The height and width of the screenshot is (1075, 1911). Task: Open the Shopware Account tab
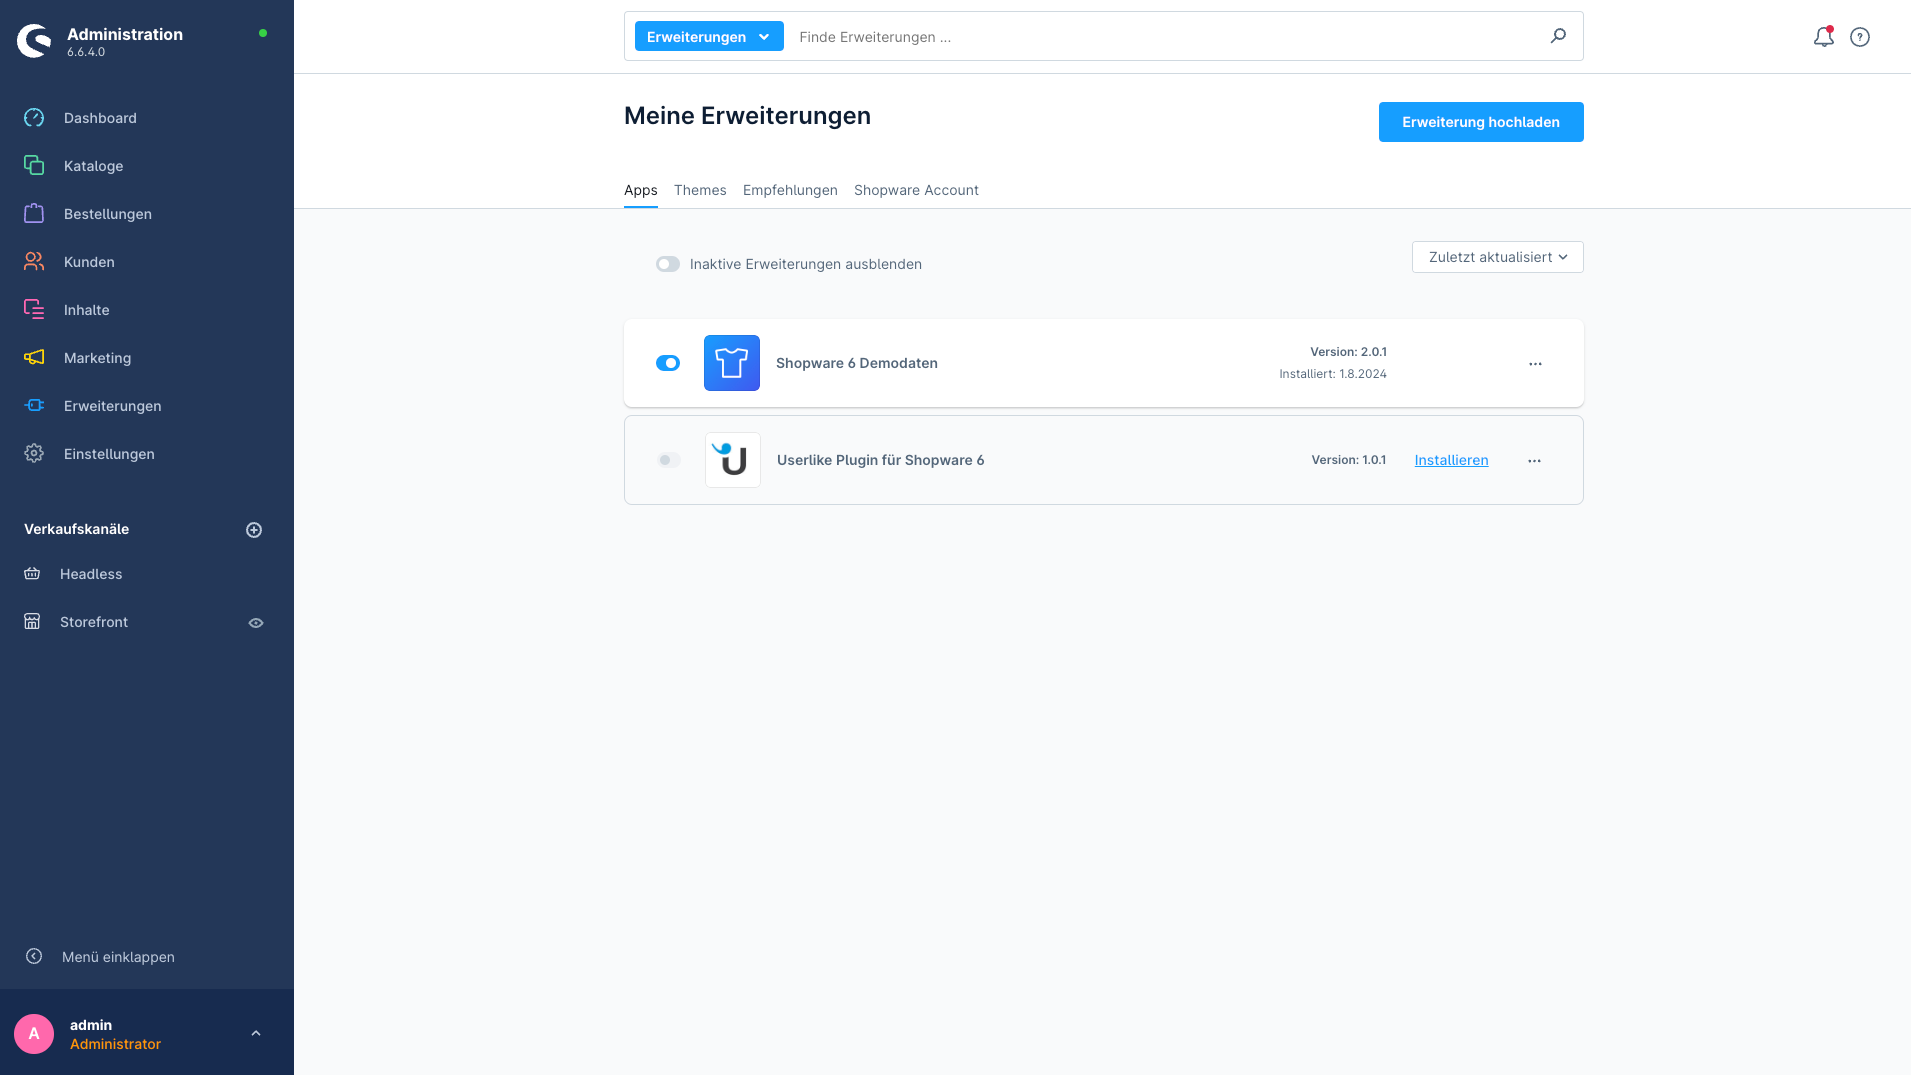pos(916,190)
